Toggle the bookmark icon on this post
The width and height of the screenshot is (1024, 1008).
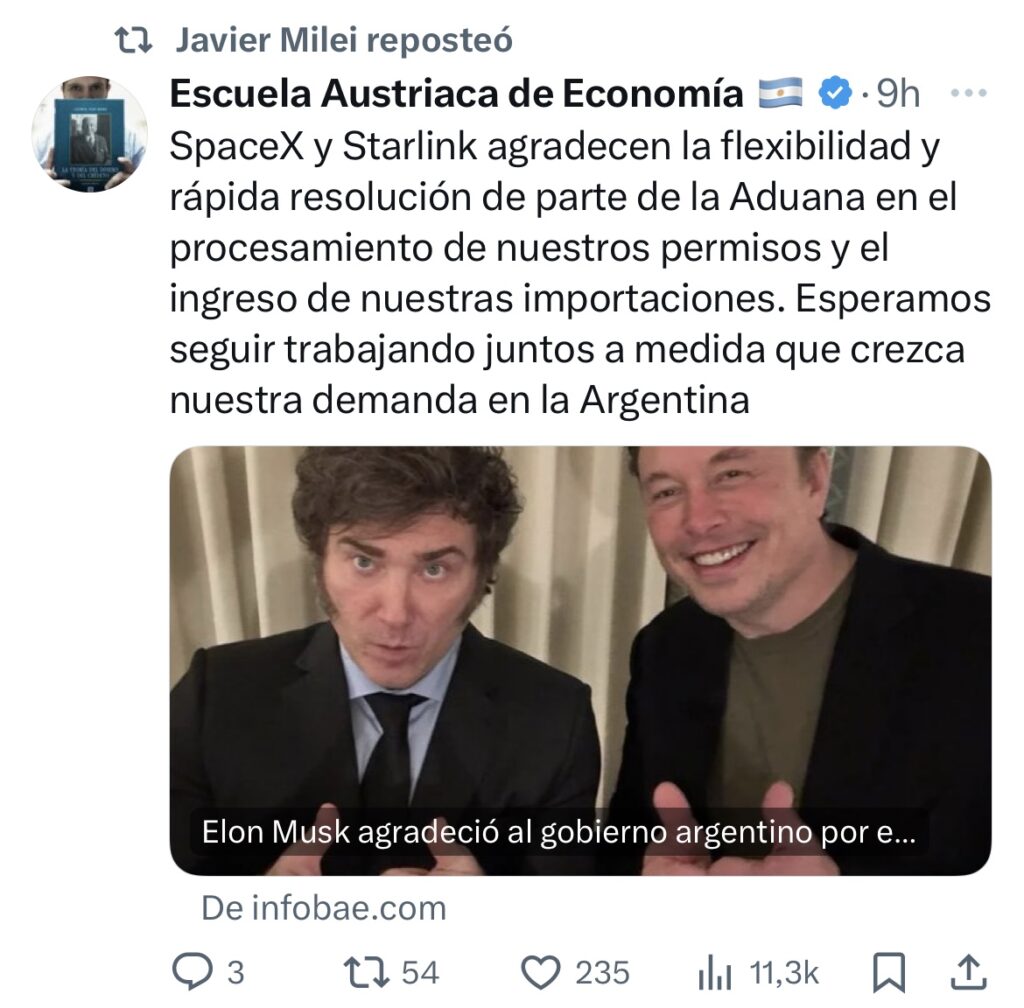[889, 973]
